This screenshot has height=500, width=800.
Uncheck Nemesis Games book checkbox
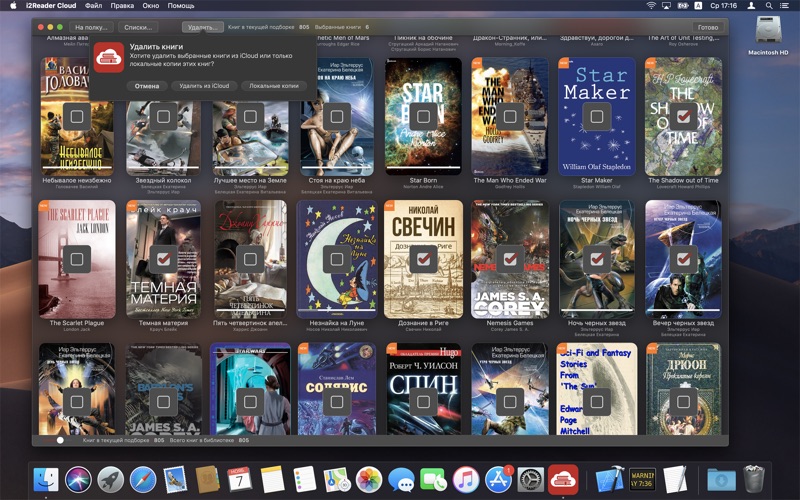point(510,259)
